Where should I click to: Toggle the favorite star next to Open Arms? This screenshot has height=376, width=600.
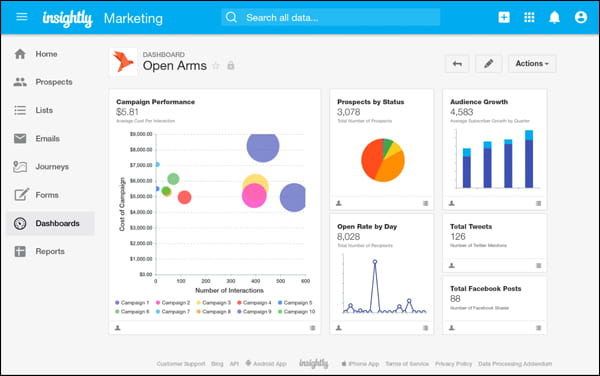click(216, 66)
